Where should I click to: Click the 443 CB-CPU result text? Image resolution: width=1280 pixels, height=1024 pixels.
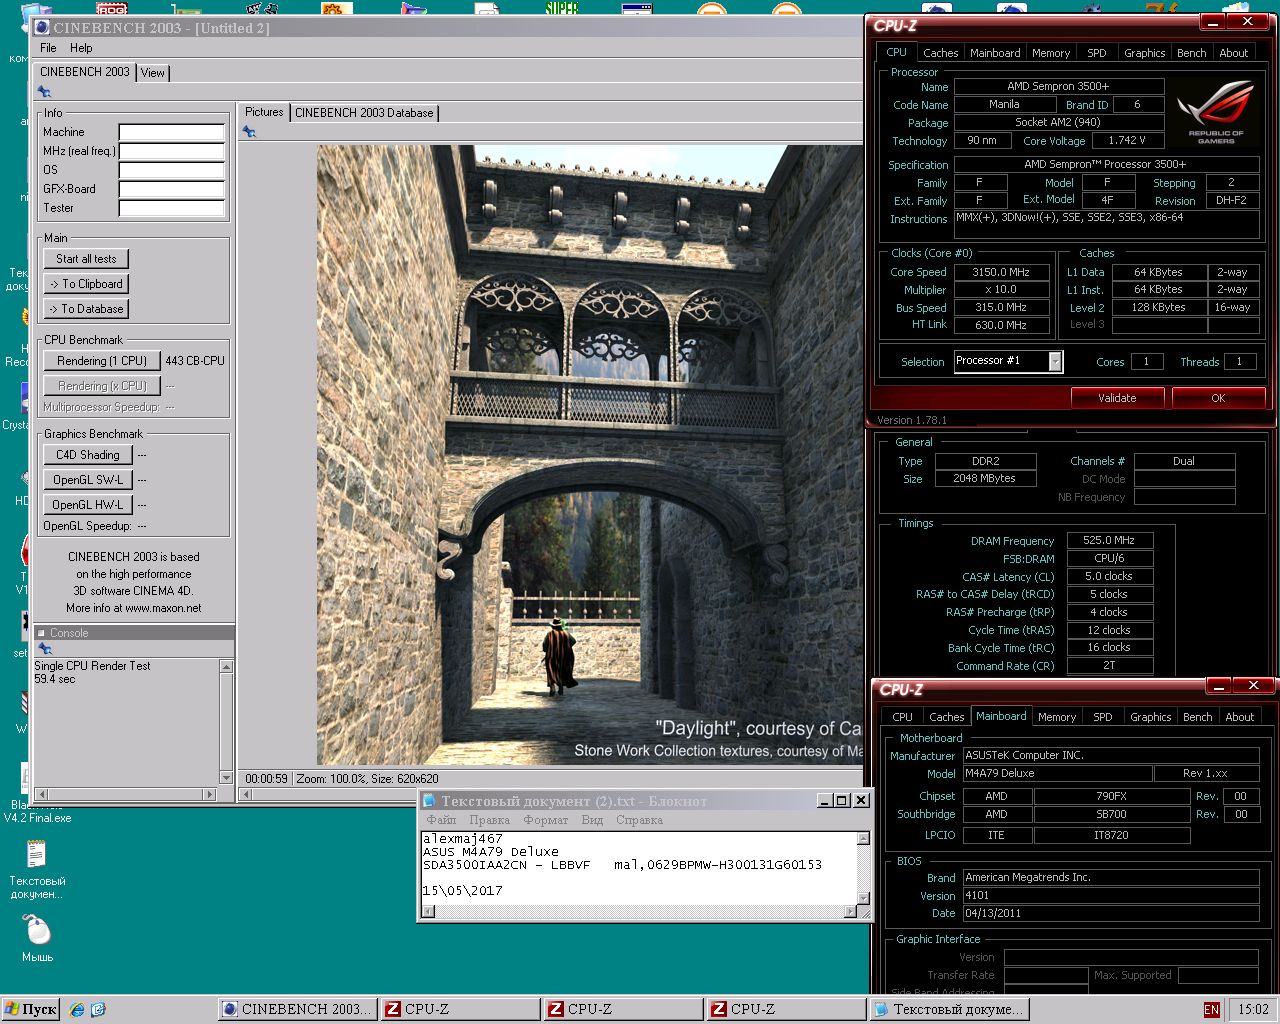click(x=195, y=361)
